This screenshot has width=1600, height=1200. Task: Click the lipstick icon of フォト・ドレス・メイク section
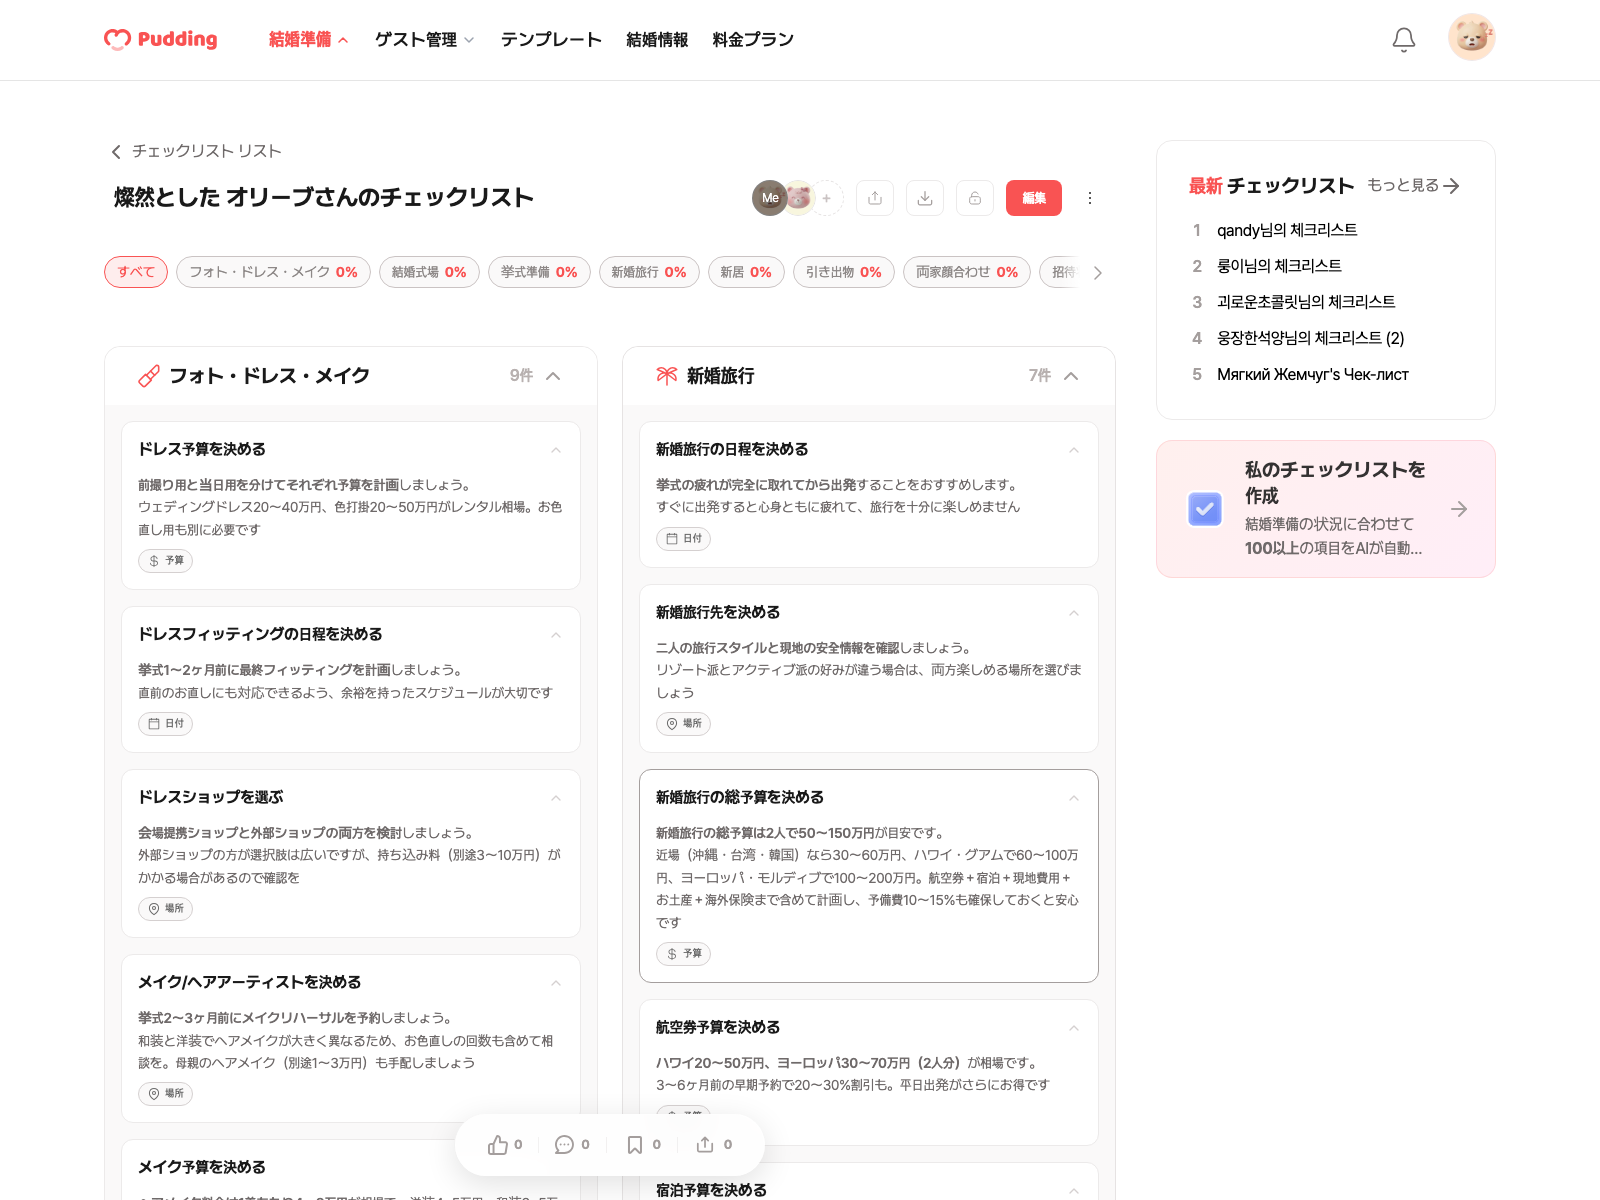point(149,376)
